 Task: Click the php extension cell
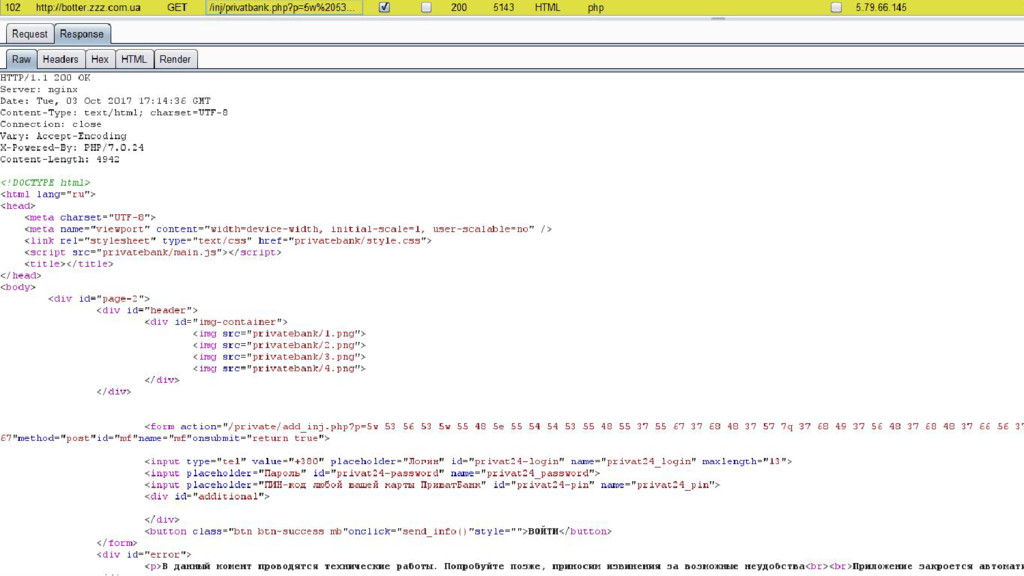(x=596, y=8)
